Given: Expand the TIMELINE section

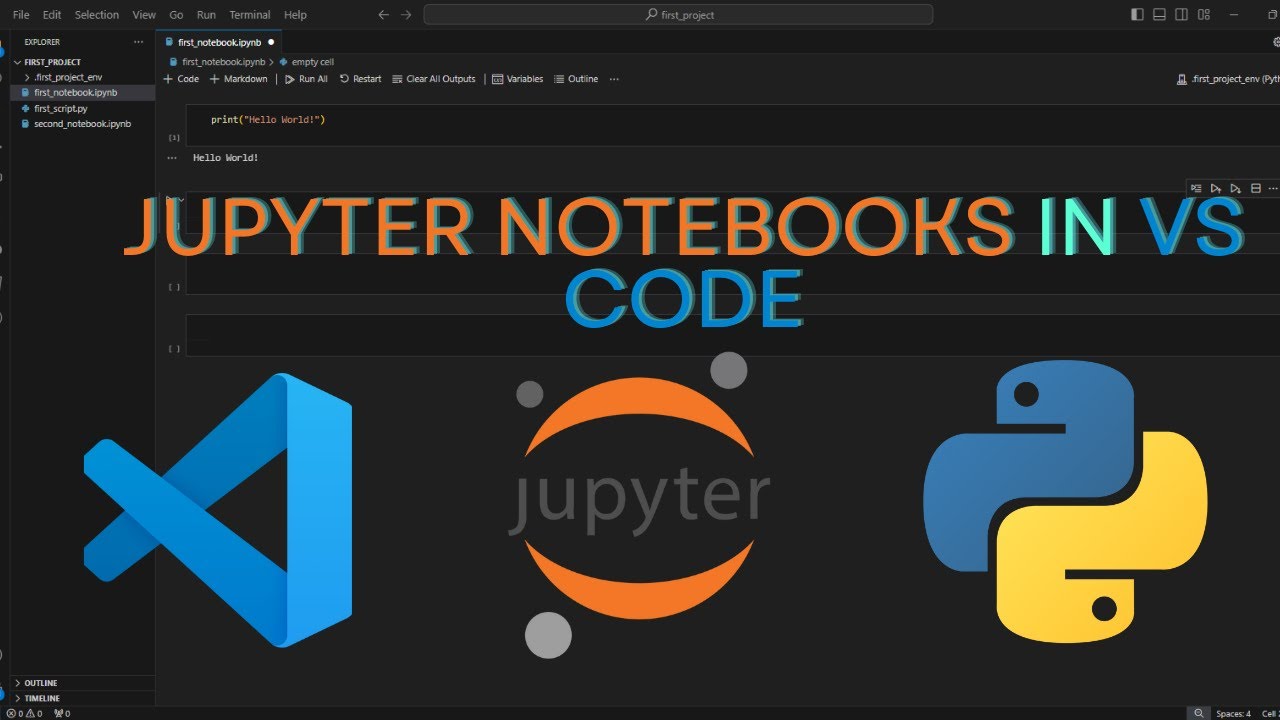Looking at the screenshot, I should coord(83,698).
